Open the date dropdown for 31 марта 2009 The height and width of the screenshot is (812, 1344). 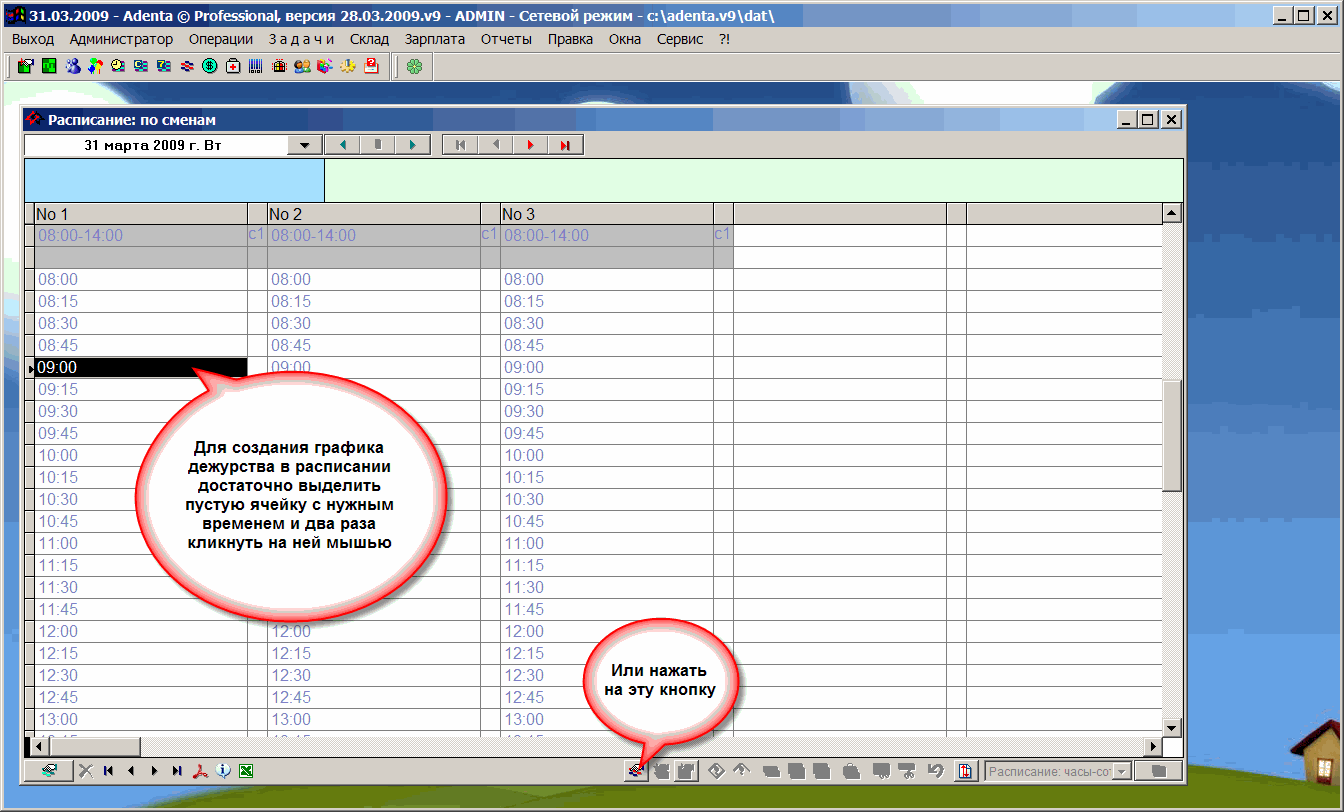pos(304,145)
